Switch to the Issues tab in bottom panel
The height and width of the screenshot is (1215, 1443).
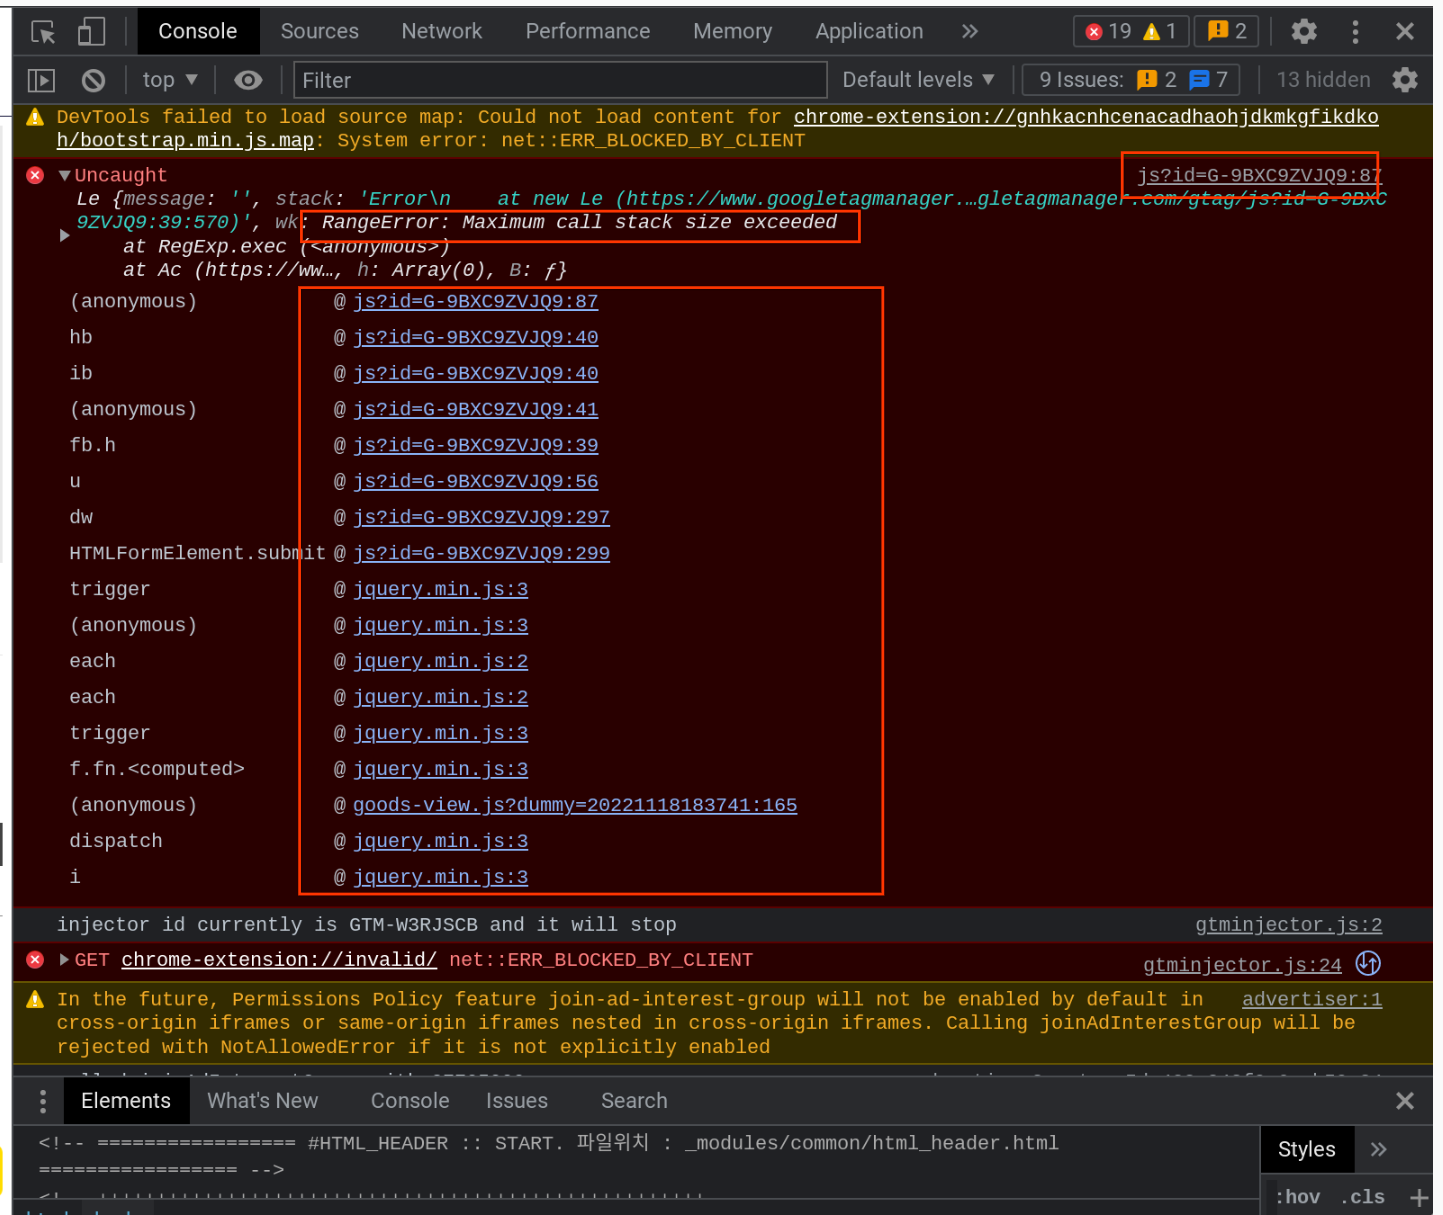pyautogui.click(x=517, y=1100)
